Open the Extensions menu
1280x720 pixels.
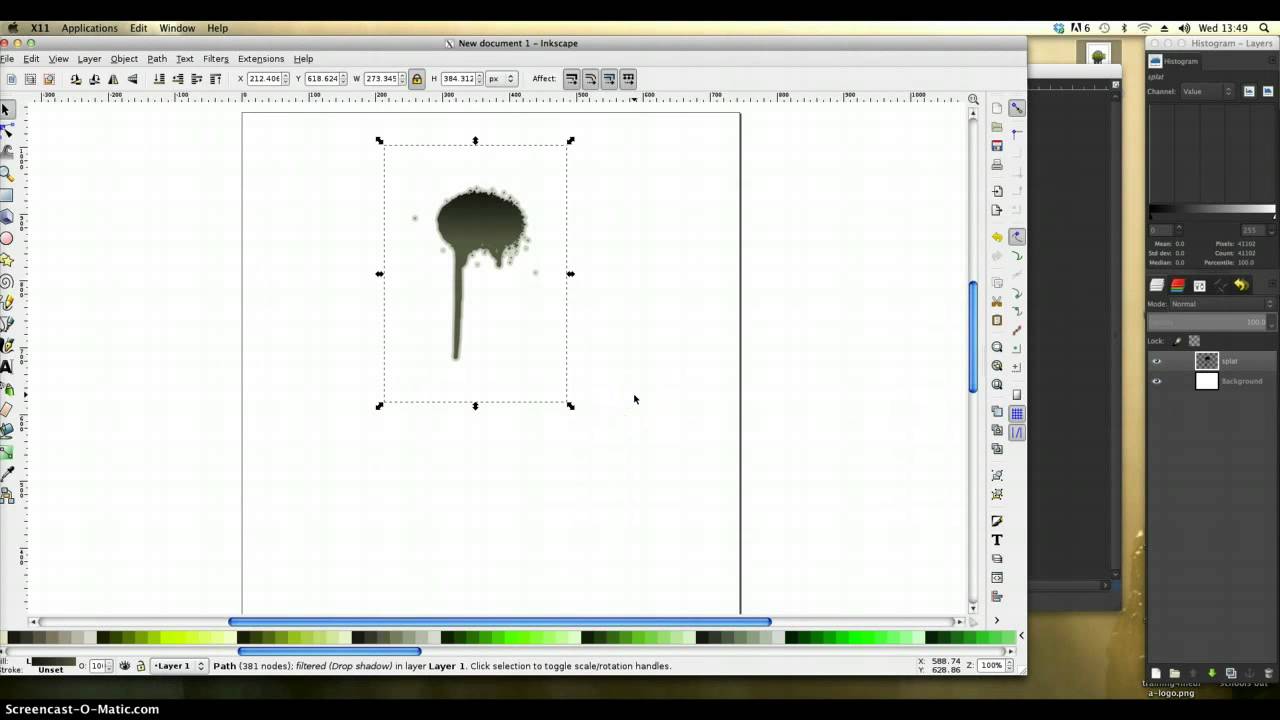(261, 59)
